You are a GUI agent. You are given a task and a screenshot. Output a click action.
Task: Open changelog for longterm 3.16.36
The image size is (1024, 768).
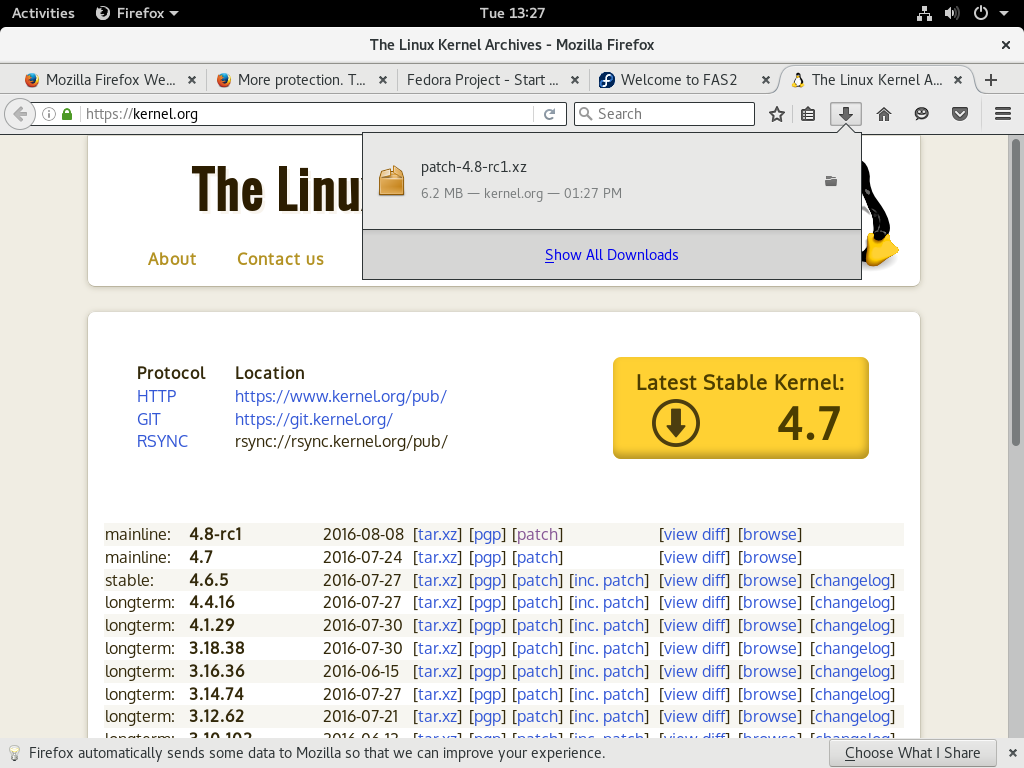point(852,671)
